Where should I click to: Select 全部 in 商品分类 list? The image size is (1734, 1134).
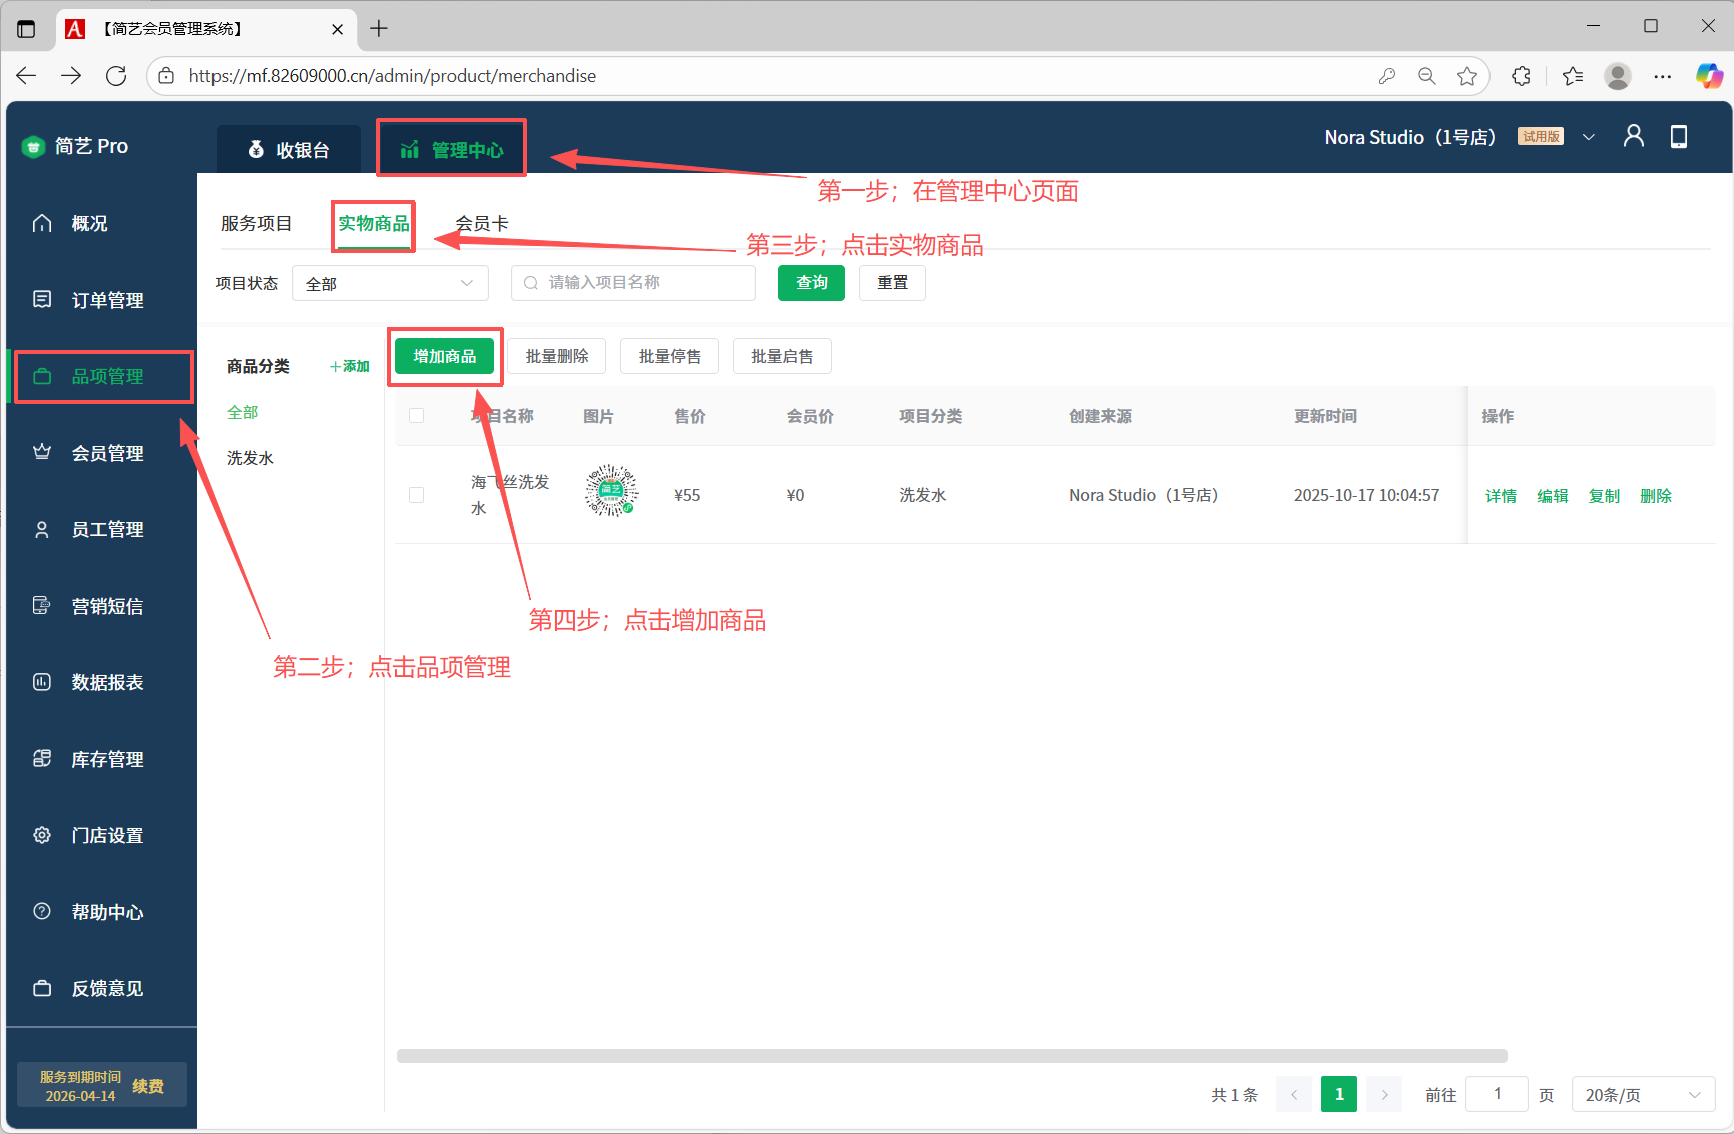[243, 412]
